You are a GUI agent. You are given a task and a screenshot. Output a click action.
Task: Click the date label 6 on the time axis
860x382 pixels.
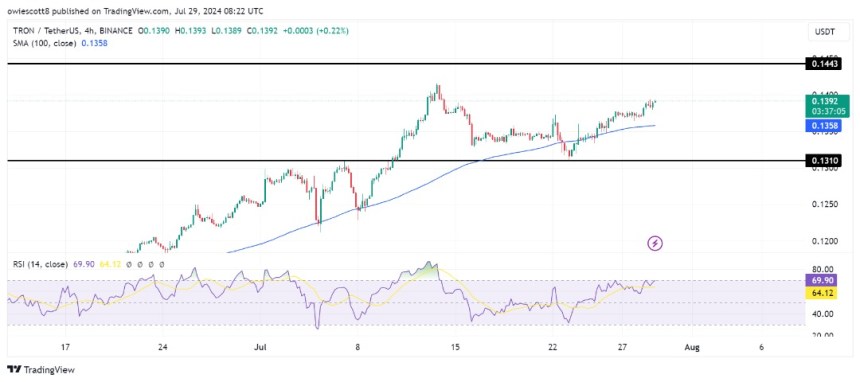pyautogui.click(x=762, y=347)
